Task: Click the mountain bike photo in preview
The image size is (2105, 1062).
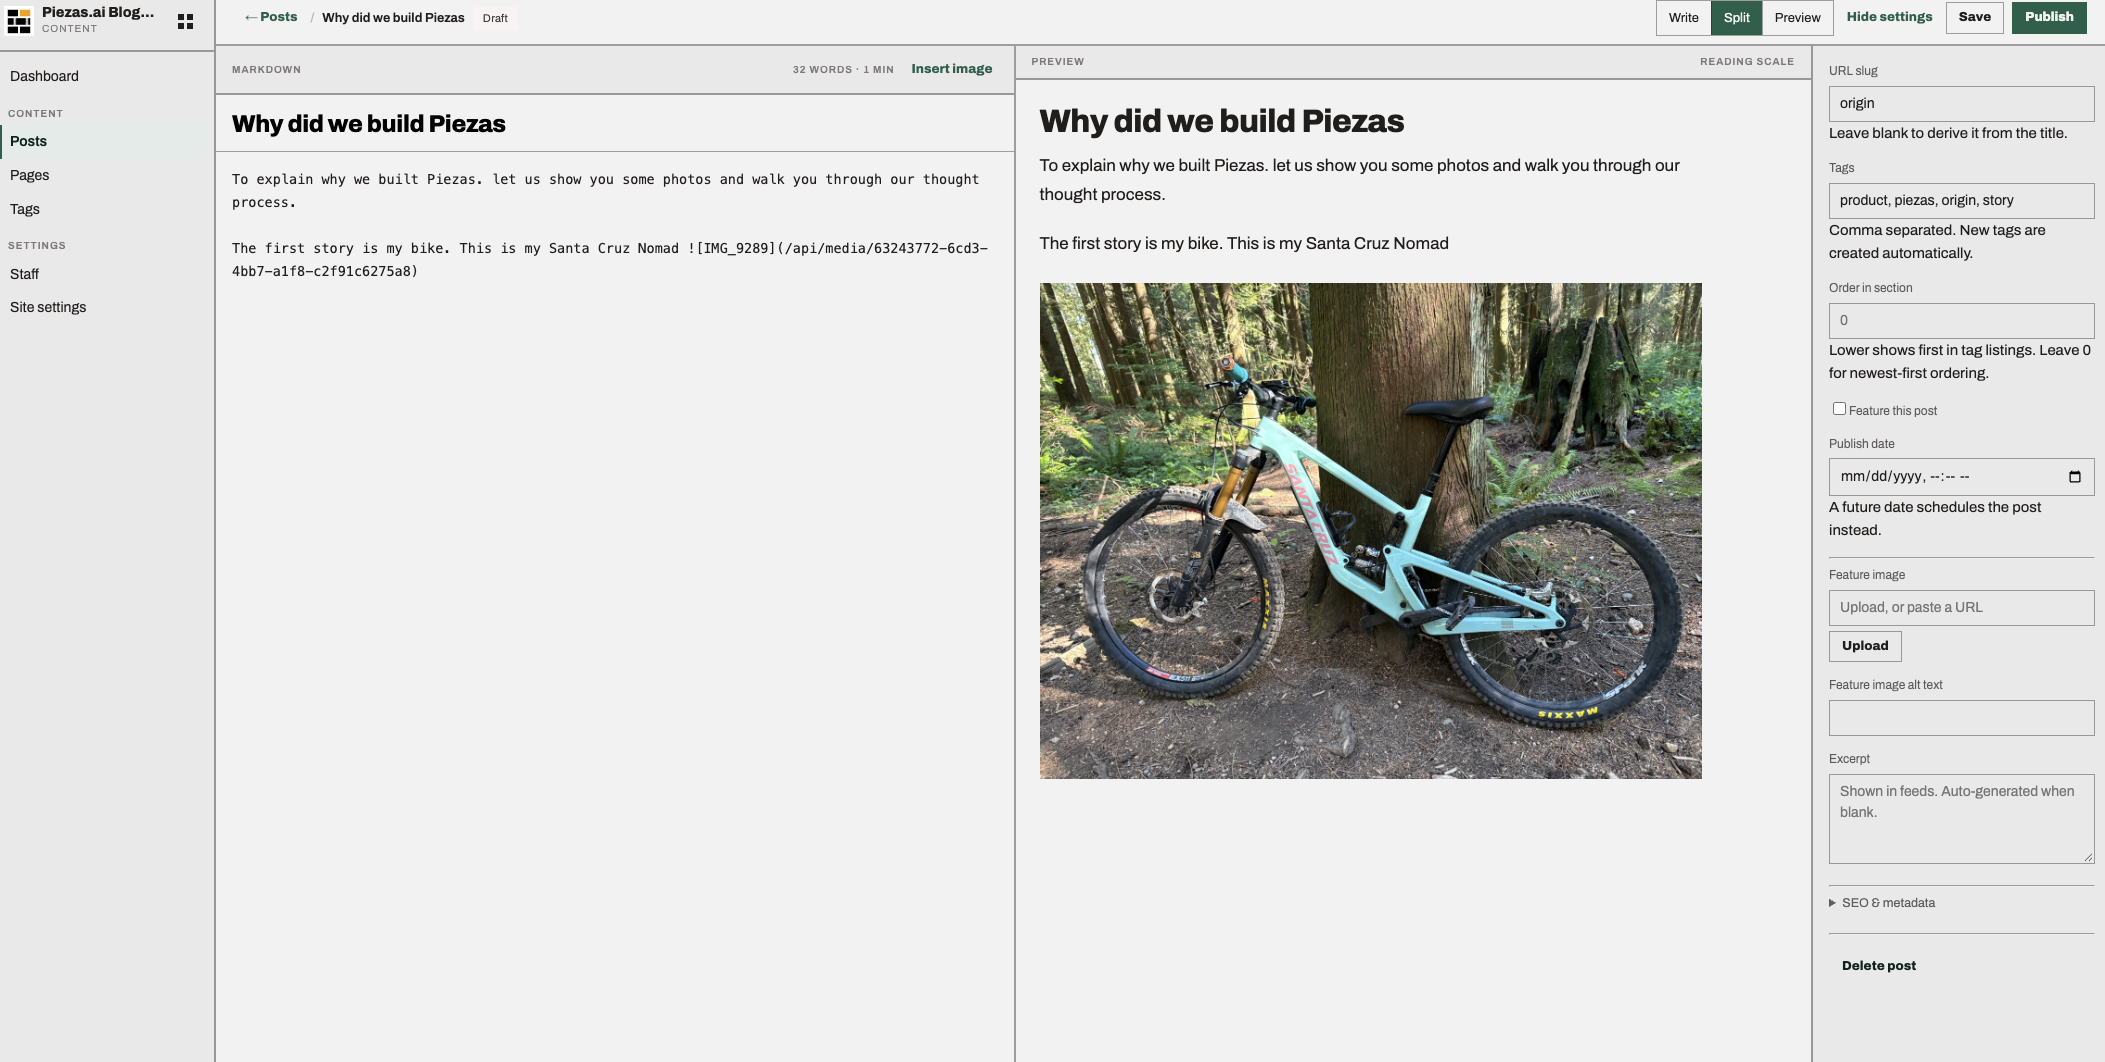Action: coord(1370,531)
